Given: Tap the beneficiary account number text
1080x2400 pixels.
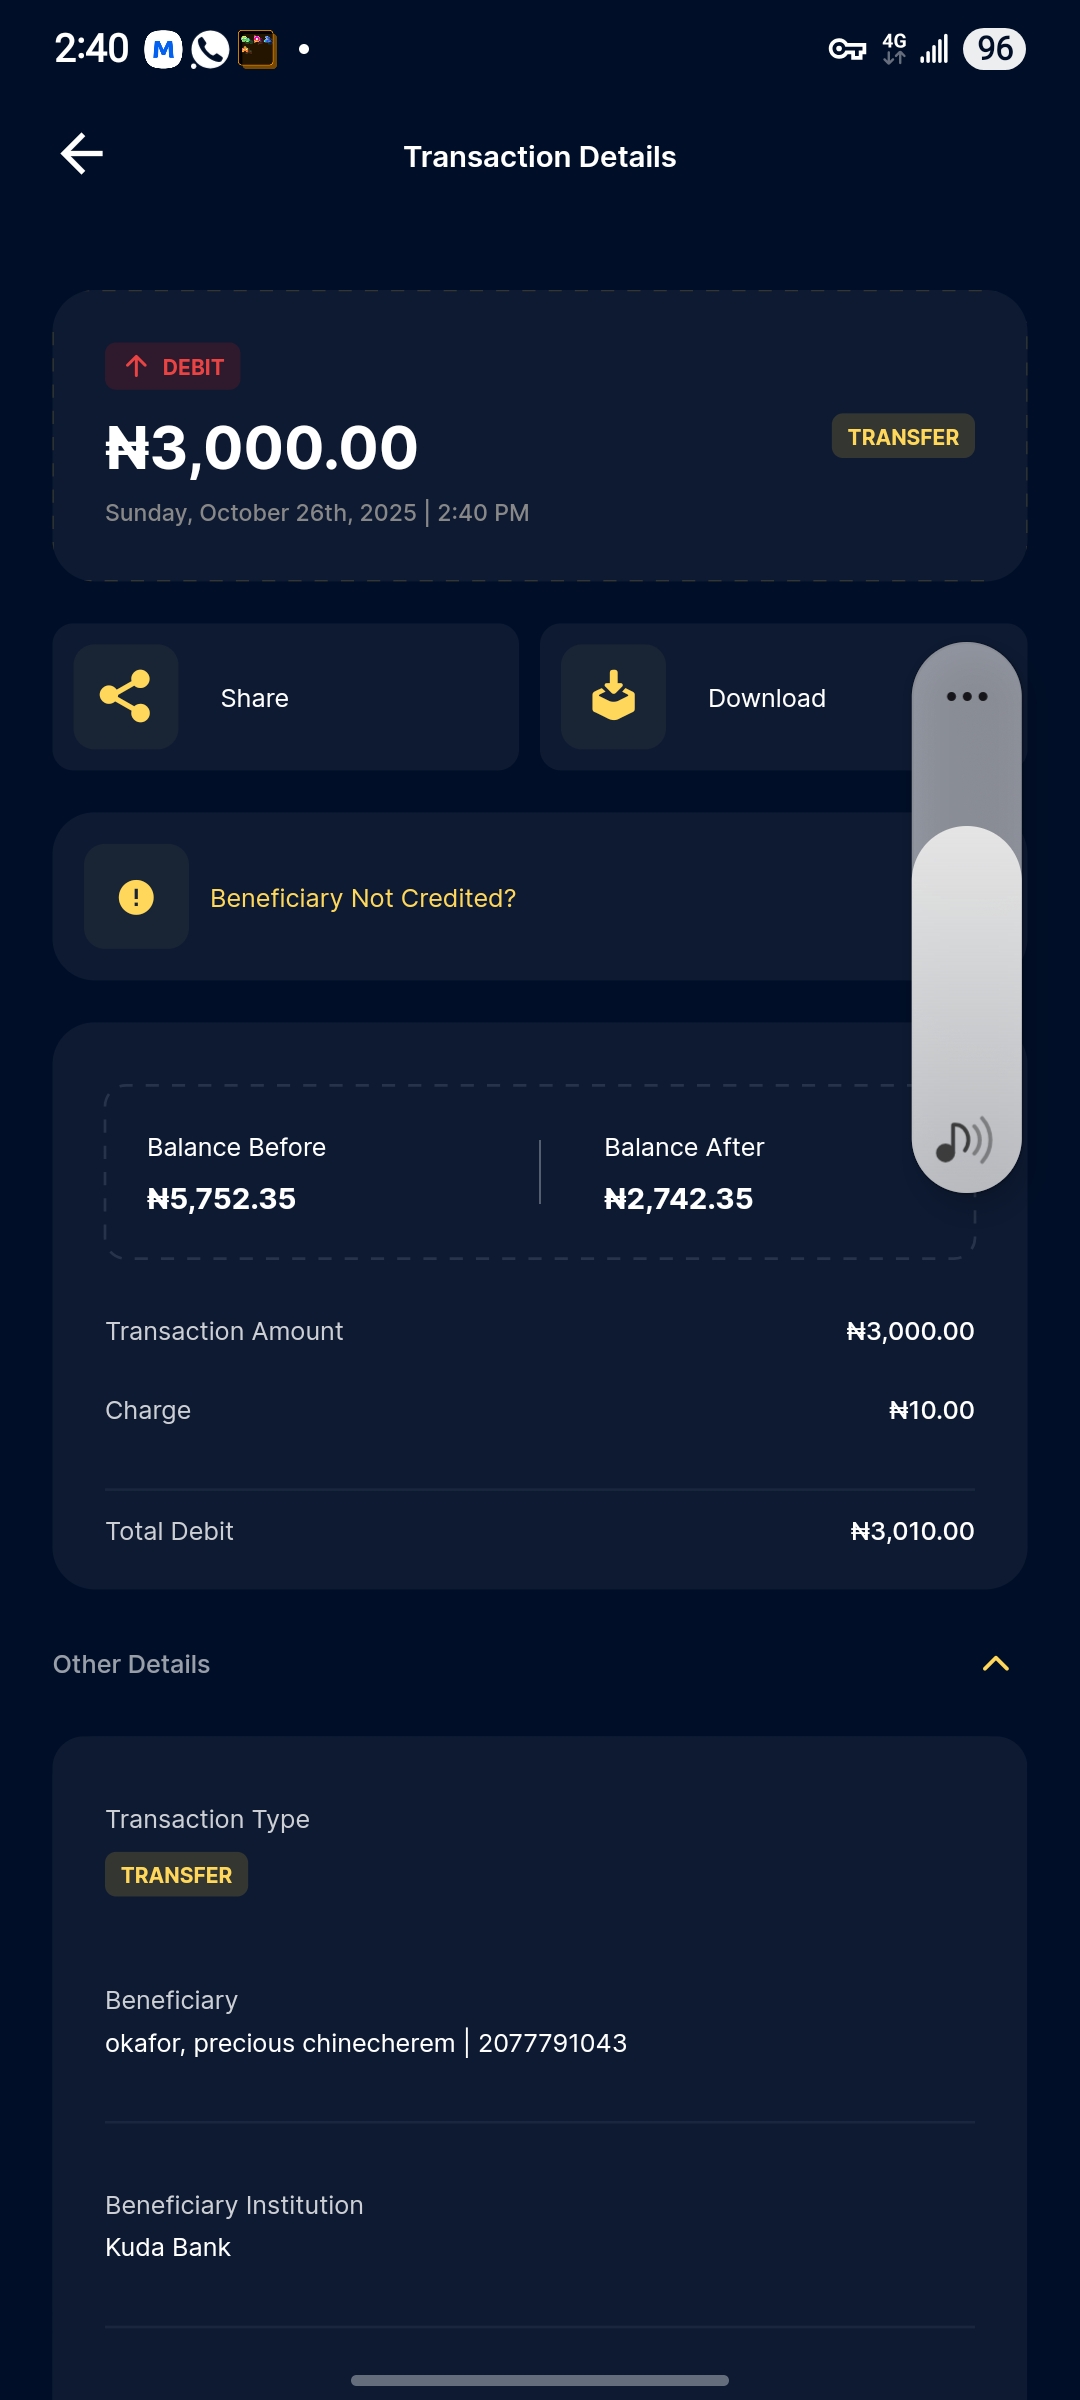Looking at the screenshot, I should coord(552,2043).
